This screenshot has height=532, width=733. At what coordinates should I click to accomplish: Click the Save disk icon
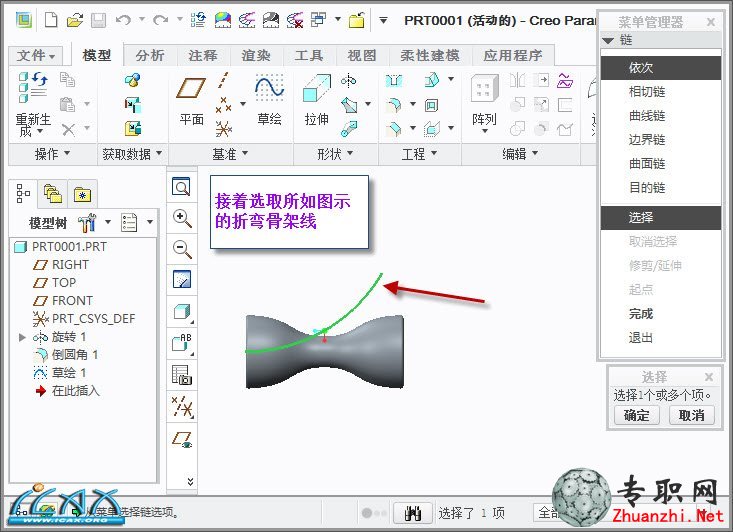(99, 20)
